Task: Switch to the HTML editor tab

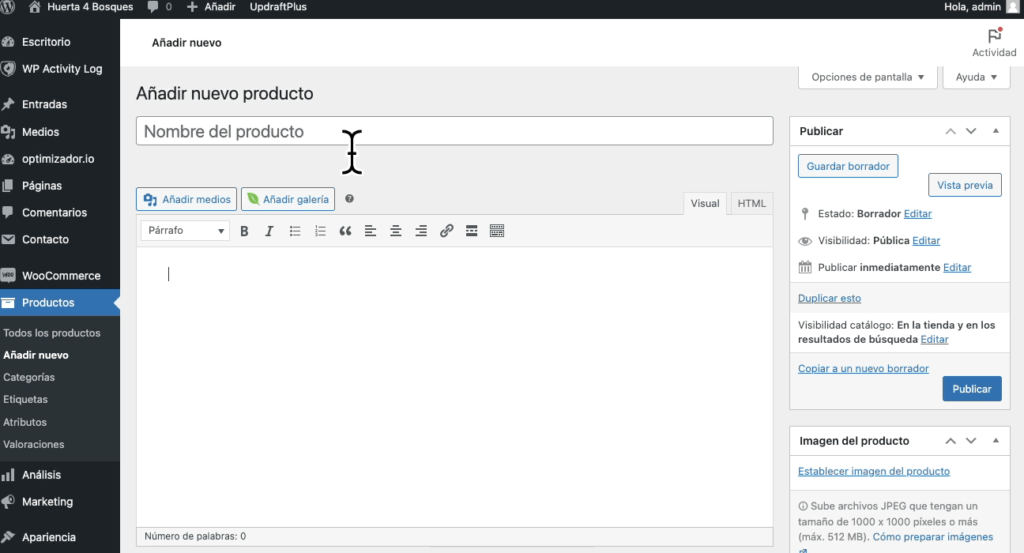Action: pyautogui.click(x=751, y=204)
